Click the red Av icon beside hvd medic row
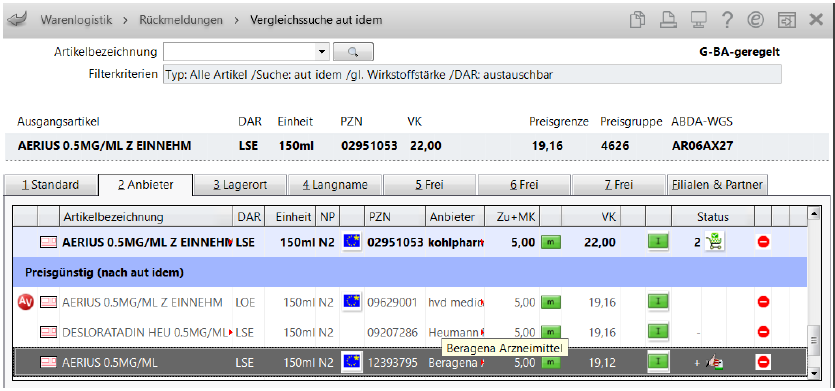Screen dimensions: 835x391 [24, 302]
